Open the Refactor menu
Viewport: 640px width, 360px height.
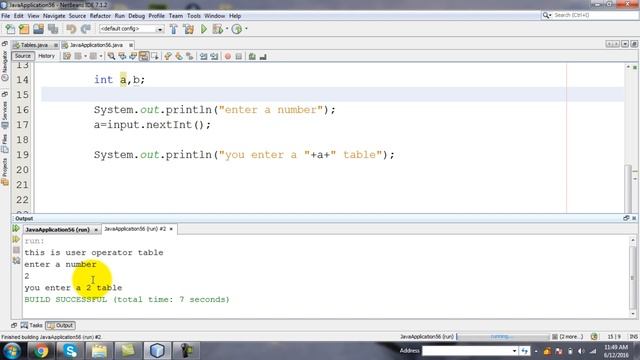(100, 16)
